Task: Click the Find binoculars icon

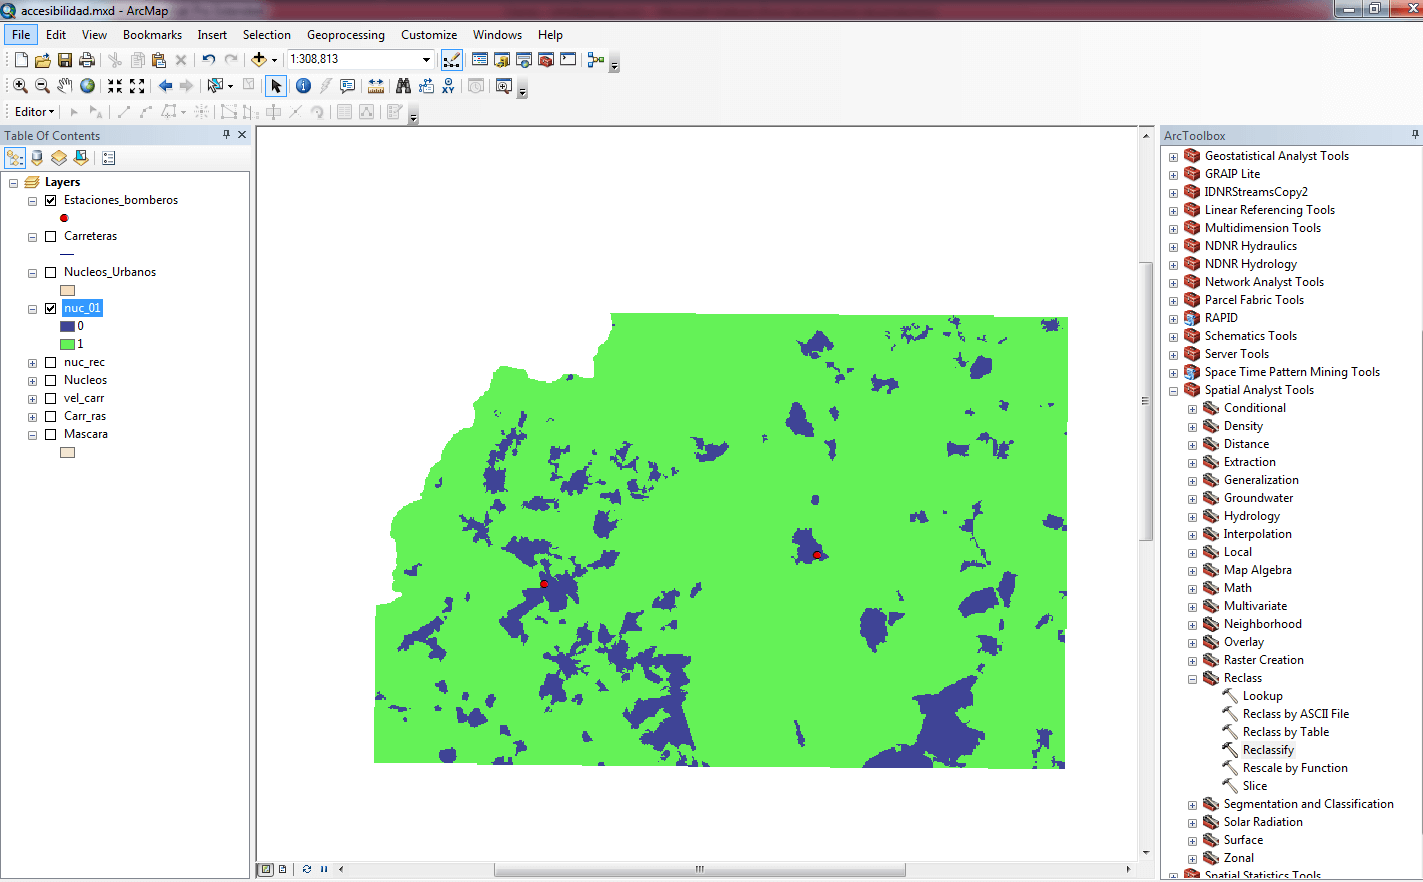Action: click(x=403, y=86)
